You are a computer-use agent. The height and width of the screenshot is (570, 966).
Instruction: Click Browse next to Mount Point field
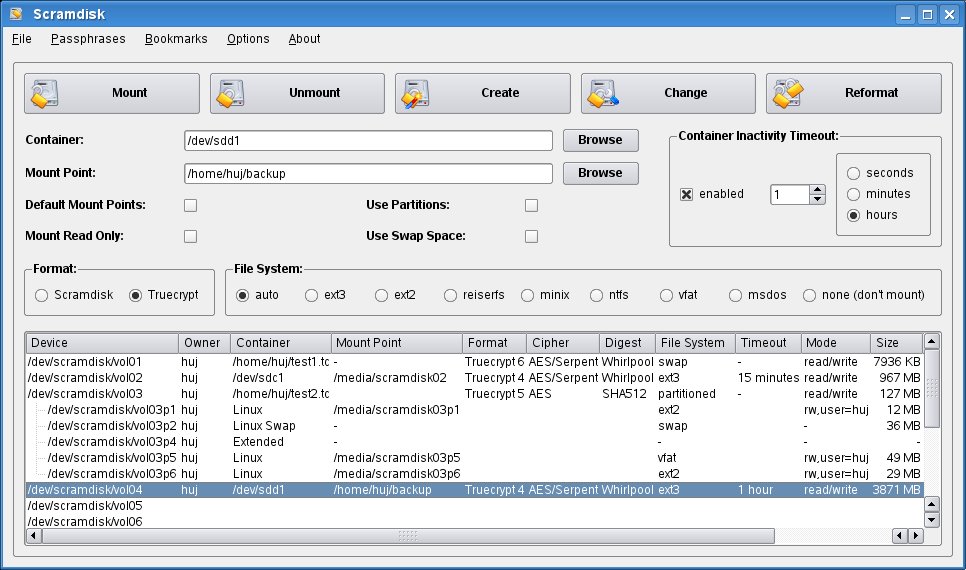tap(600, 173)
